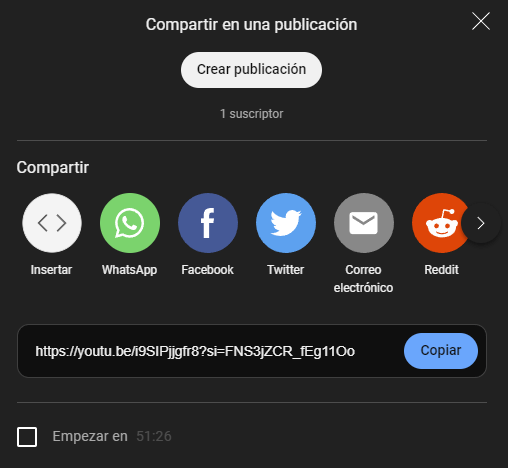Click the Twitter text label

pos(286,270)
